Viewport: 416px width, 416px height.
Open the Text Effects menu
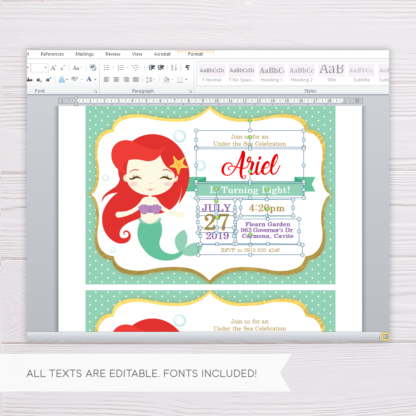[62, 80]
